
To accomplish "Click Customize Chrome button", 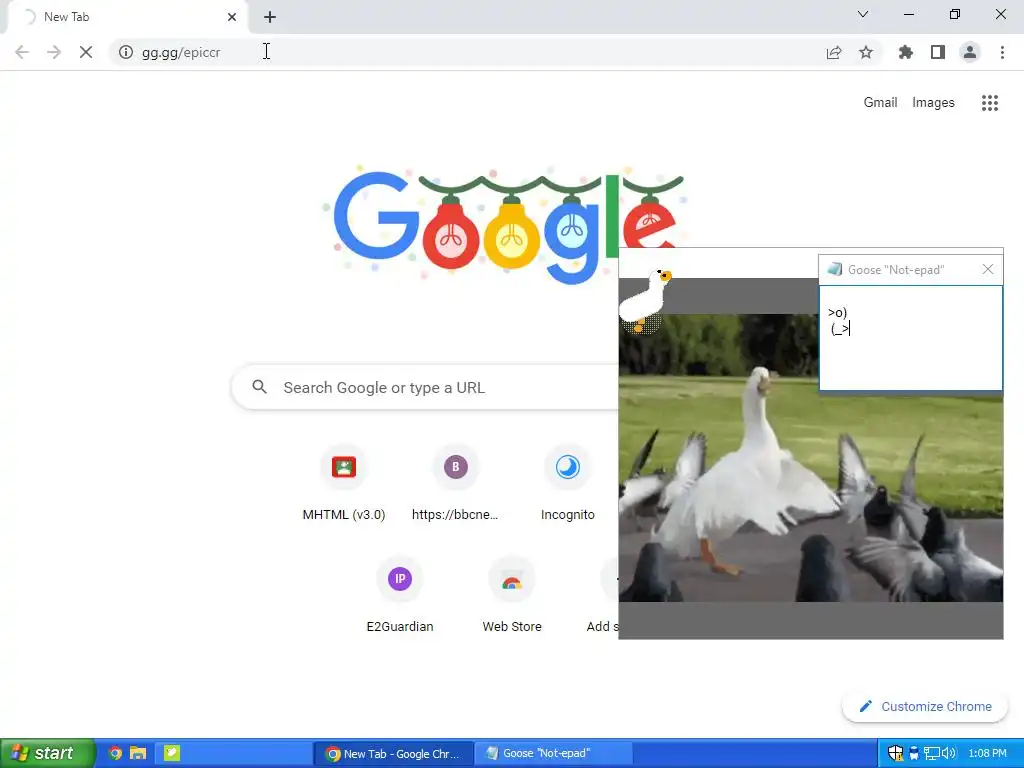I will point(925,707).
